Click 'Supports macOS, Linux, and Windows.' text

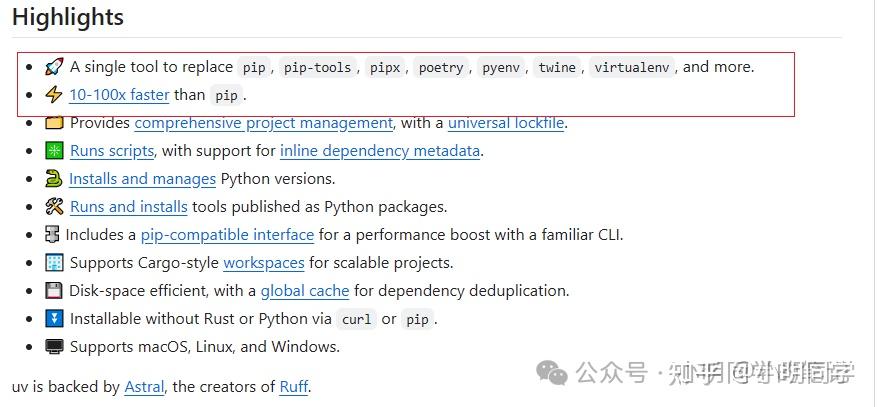[x=205, y=347]
